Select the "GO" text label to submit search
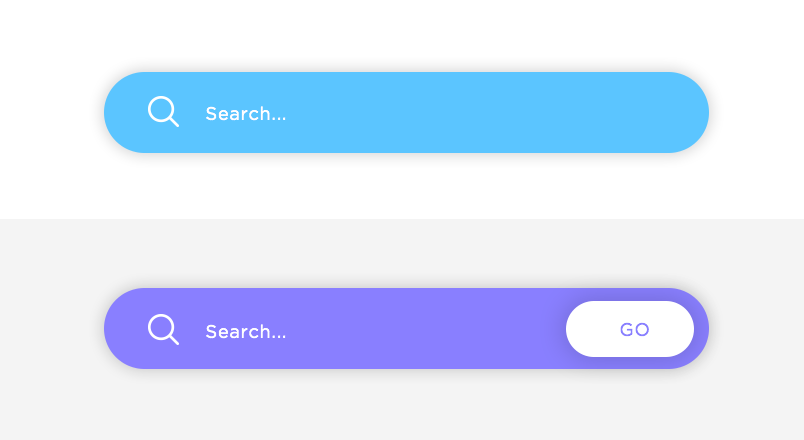Screen dimensions: 804x440 pyautogui.click(x=634, y=330)
